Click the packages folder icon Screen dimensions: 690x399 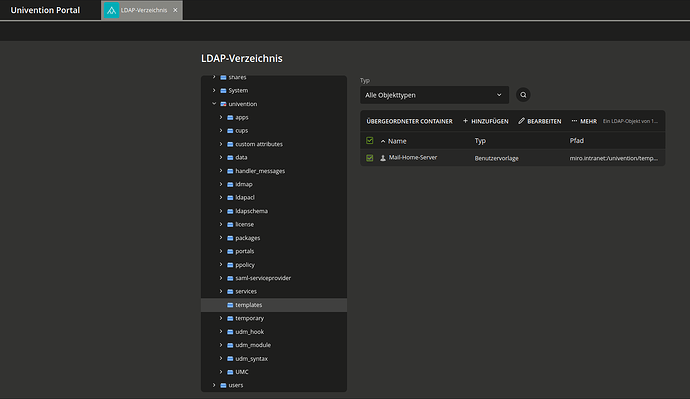(x=230, y=238)
